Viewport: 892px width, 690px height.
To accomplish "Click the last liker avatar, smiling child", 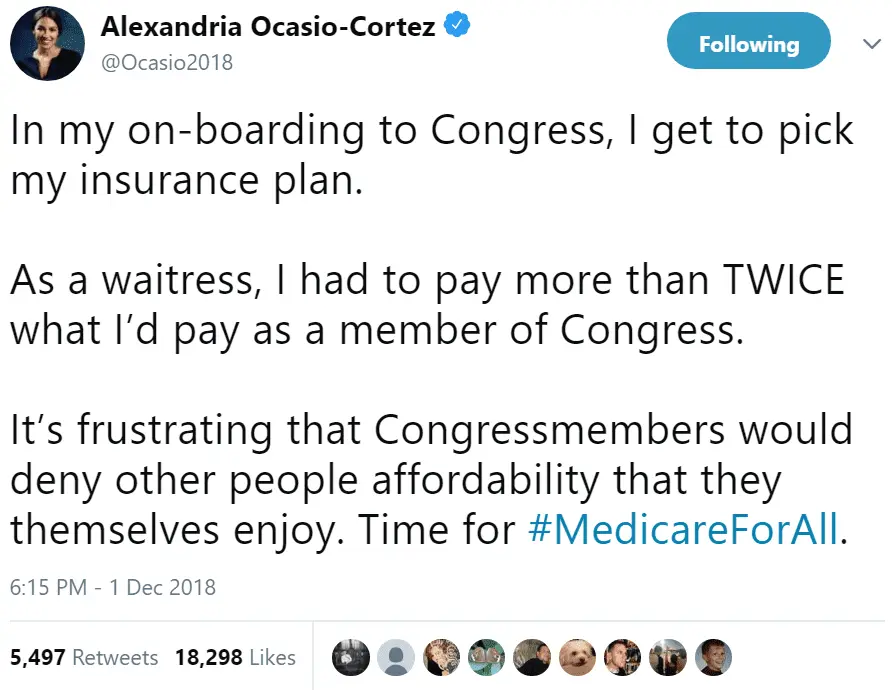I will [712, 657].
